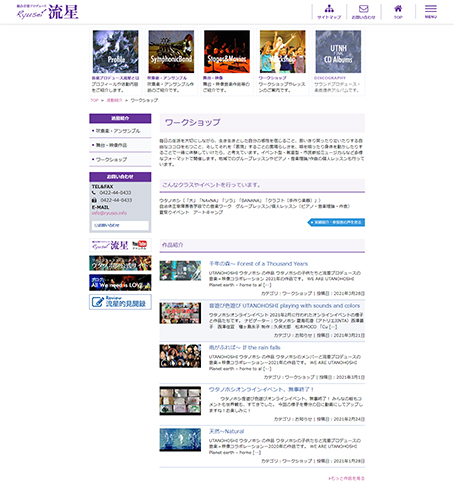Screen dimensions: 454x484
Task: Open the ウタノホシ sidebar banner
Action: pyautogui.click(x=120, y=263)
